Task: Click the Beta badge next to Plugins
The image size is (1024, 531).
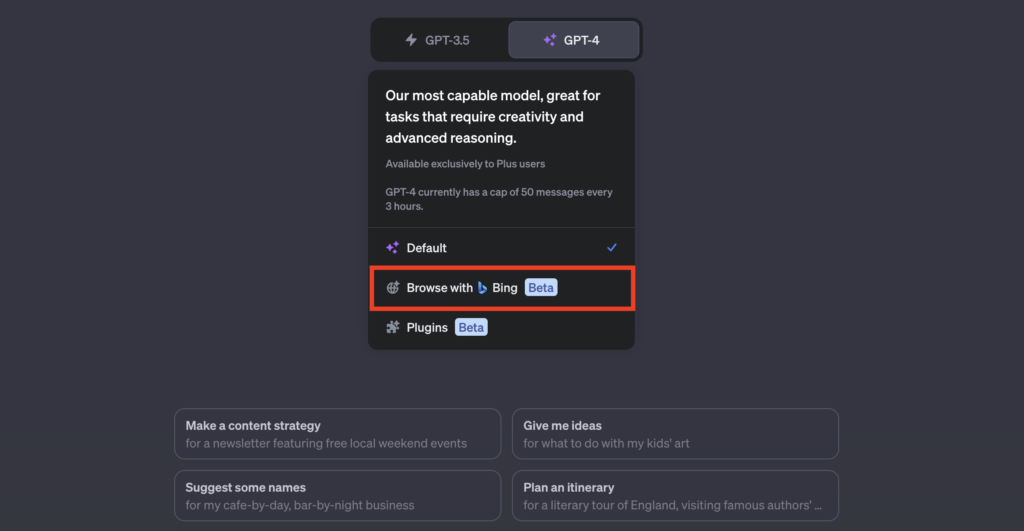Action: click(x=471, y=327)
